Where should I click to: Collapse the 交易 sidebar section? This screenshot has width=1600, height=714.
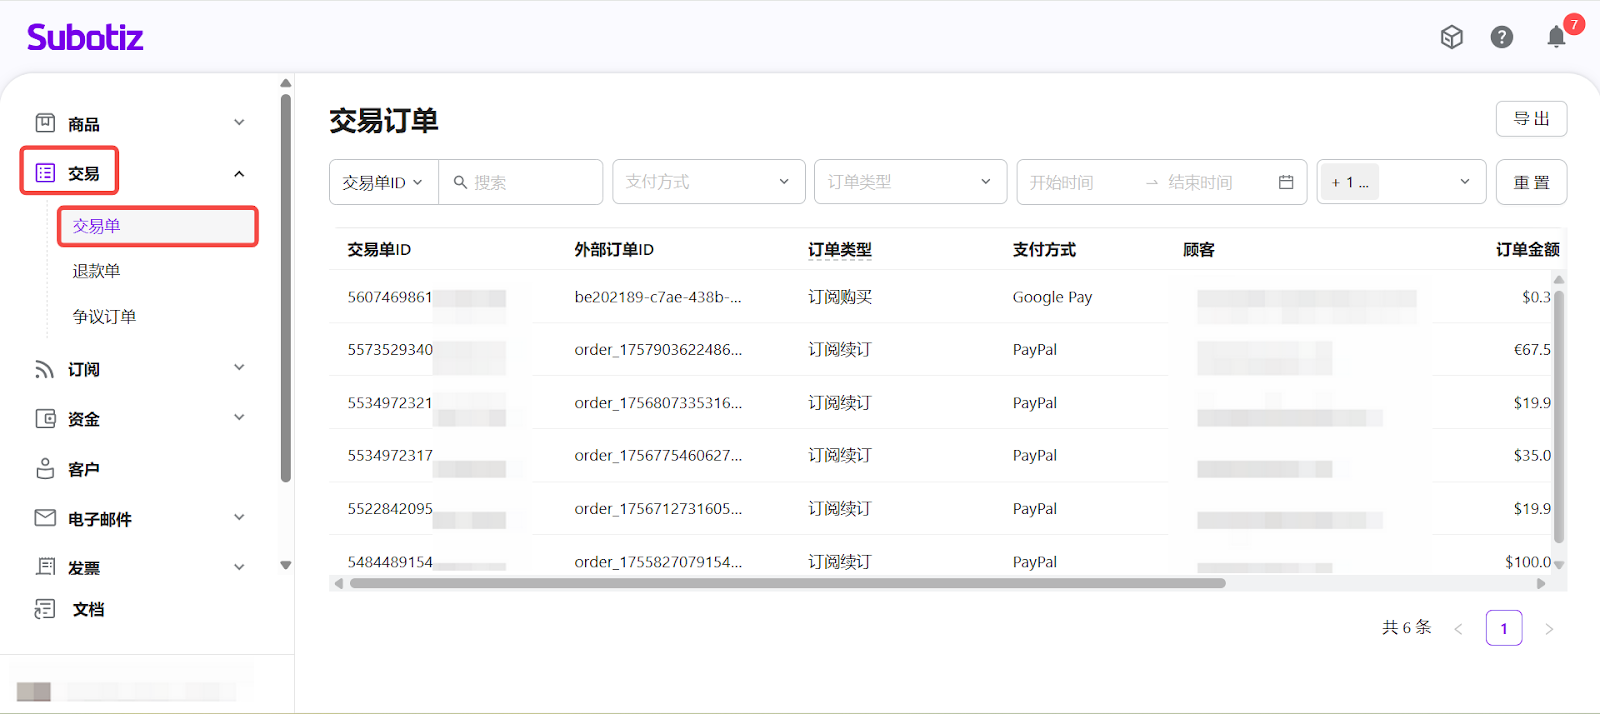coord(239,174)
